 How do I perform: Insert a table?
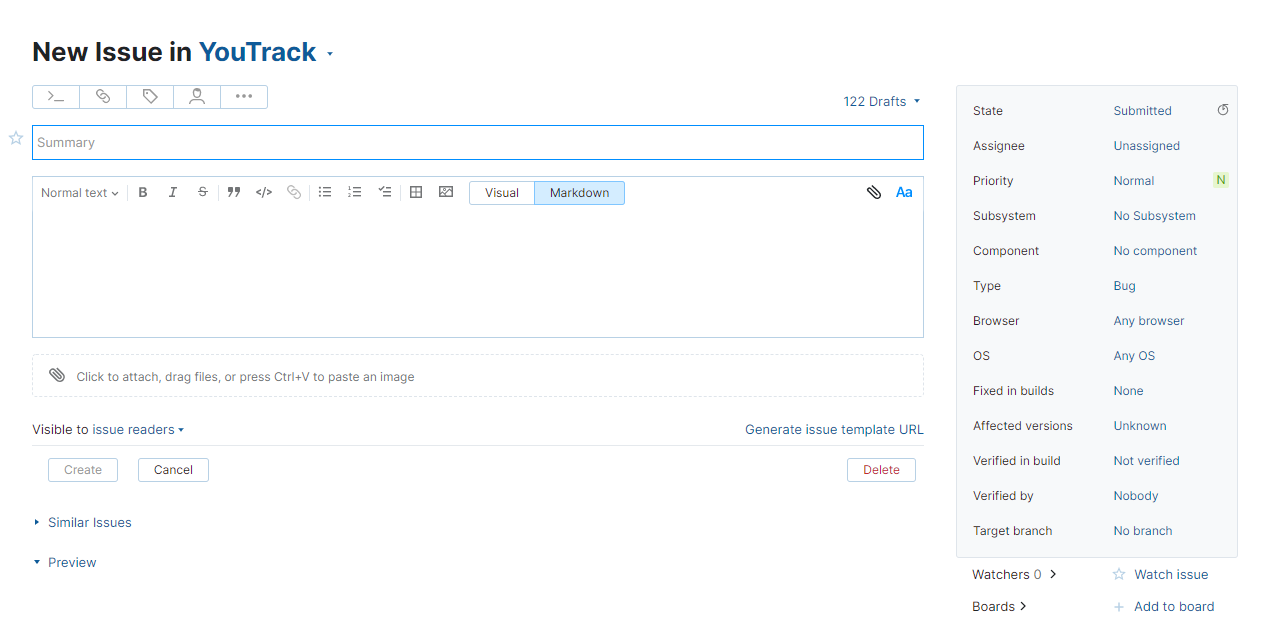click(416, 192)
